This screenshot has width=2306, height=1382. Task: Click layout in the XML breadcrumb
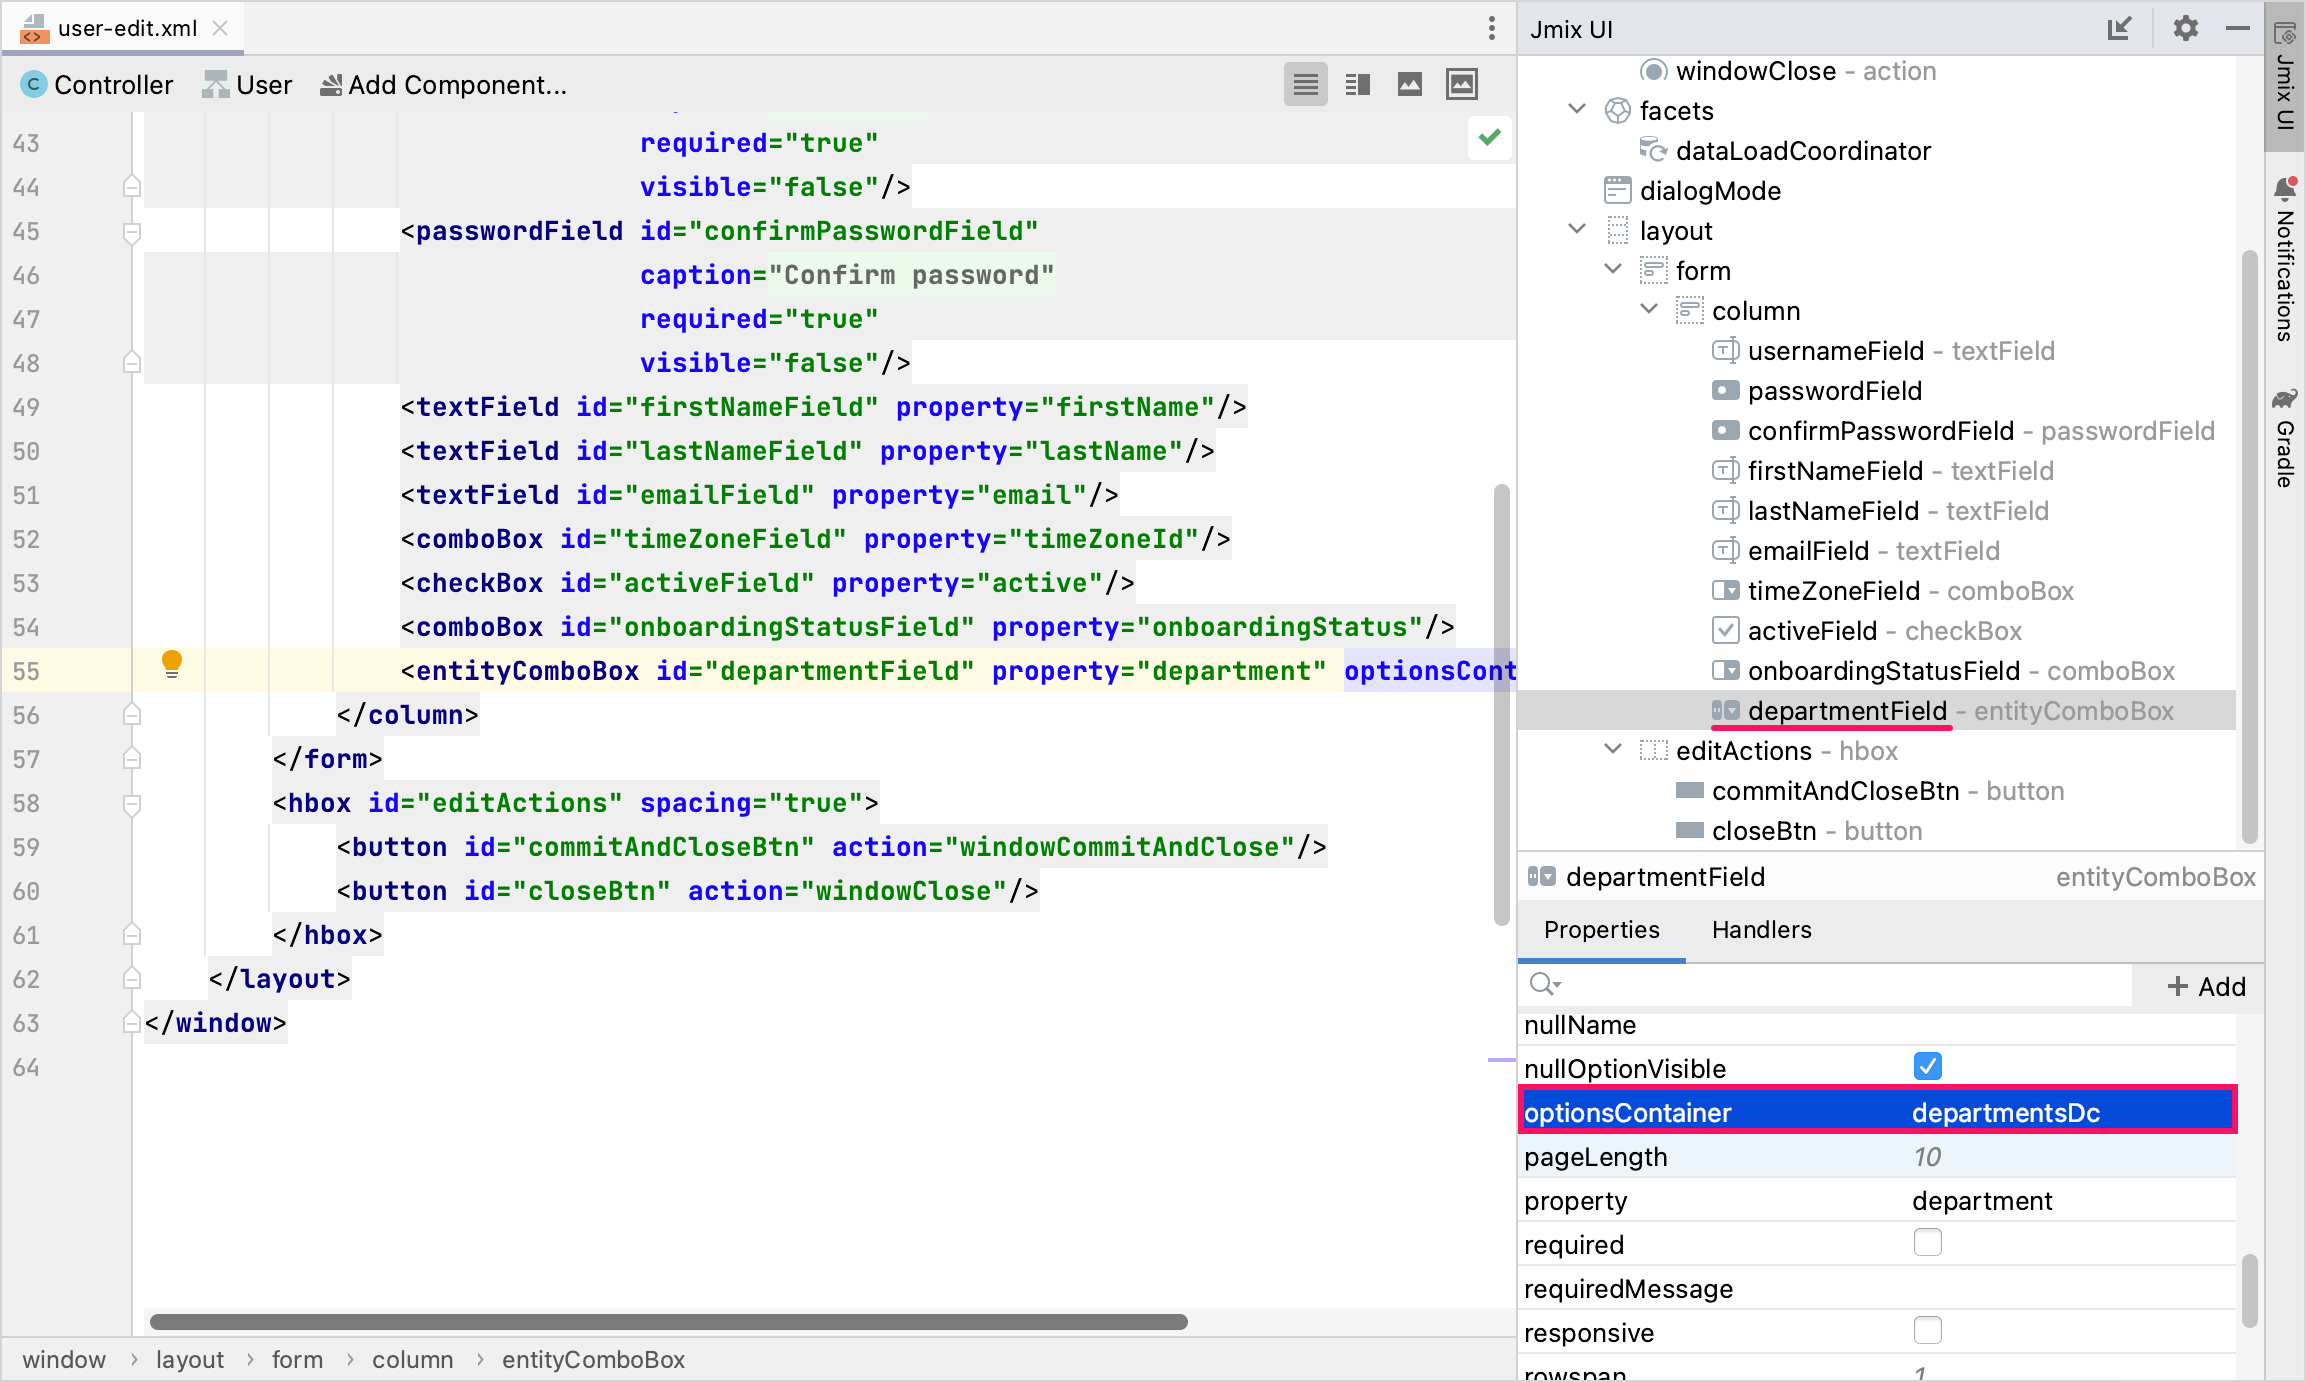[190, 1360]
